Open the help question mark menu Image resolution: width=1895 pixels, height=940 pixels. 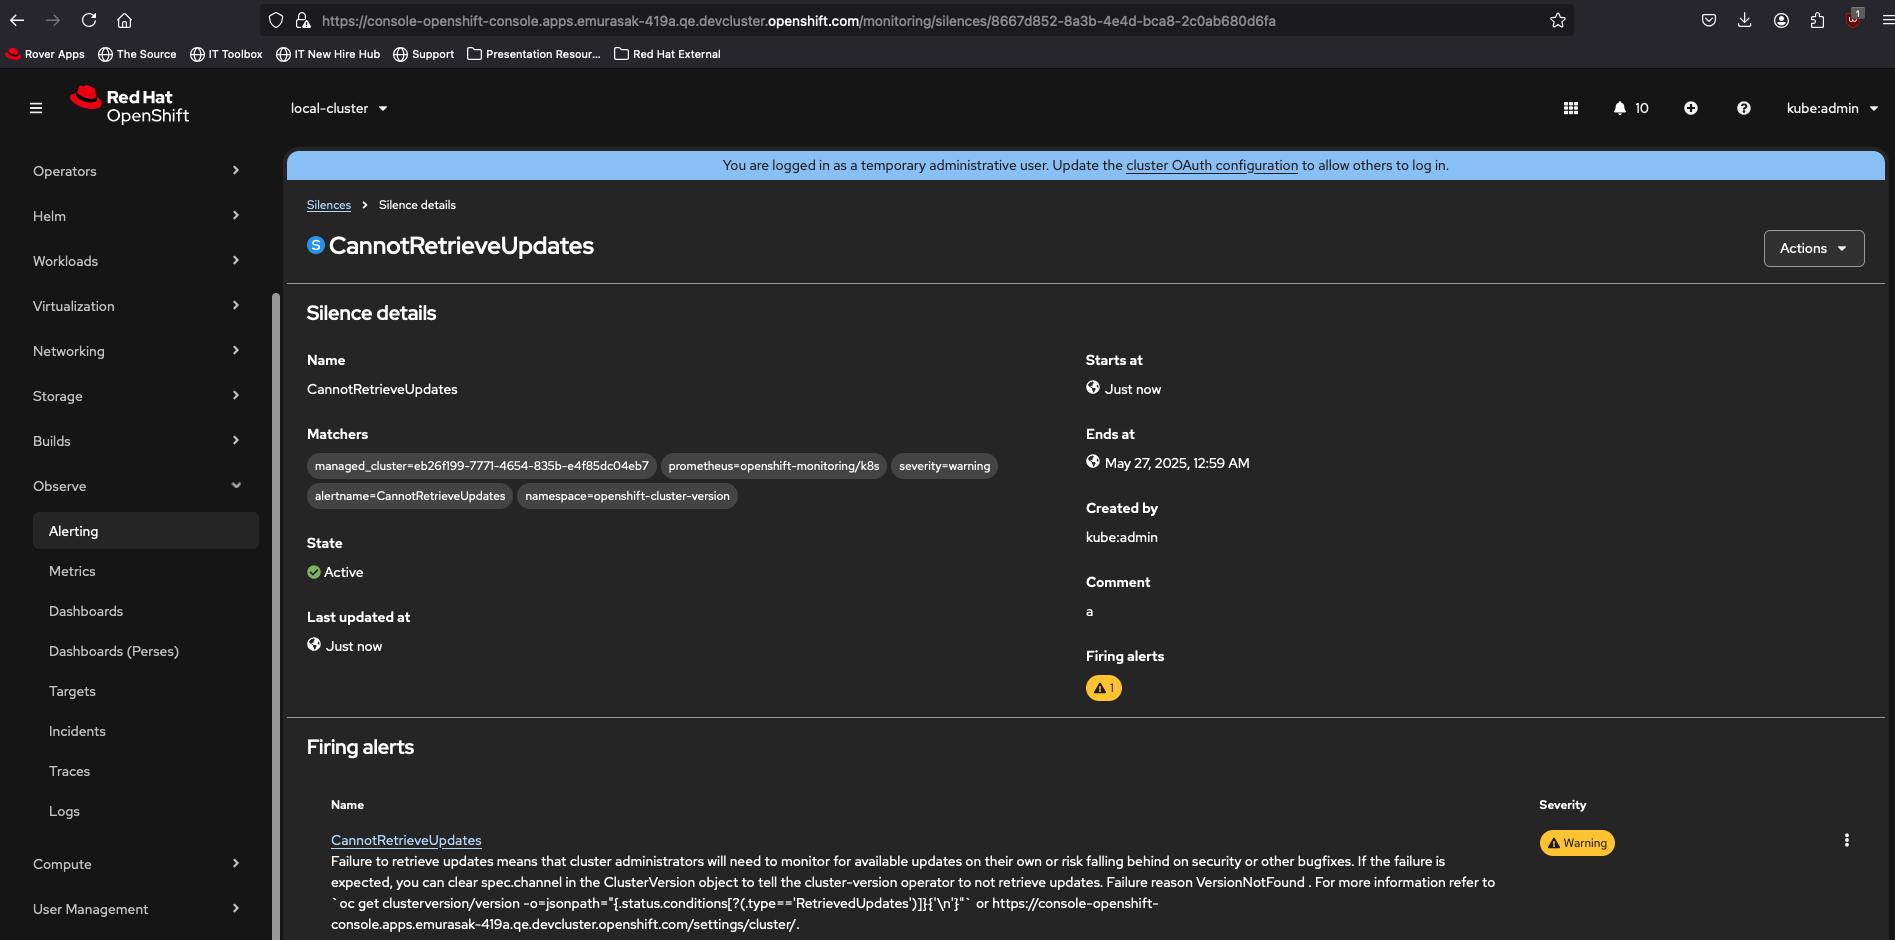click(1744, 108)
